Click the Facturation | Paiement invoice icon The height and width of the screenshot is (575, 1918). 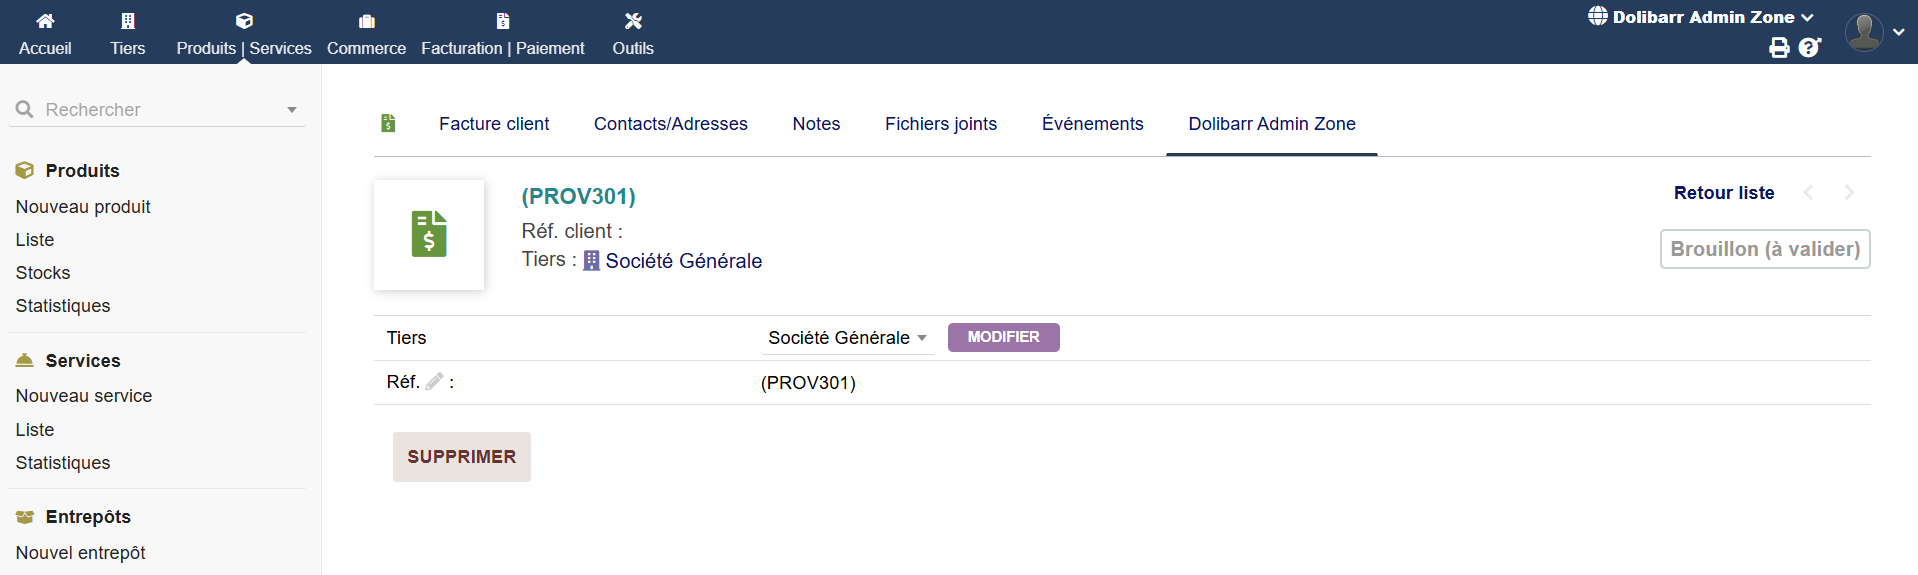503,21
